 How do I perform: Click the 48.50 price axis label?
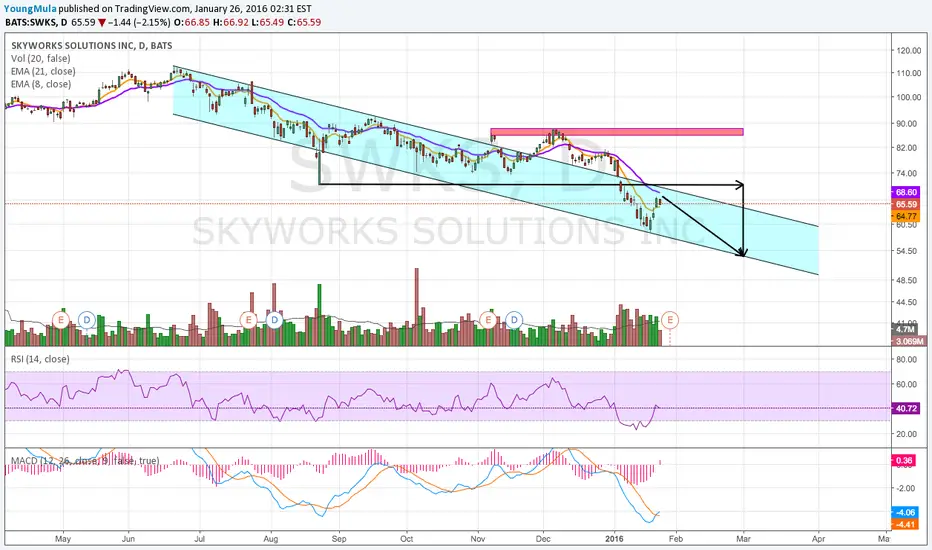pos(906,280)
